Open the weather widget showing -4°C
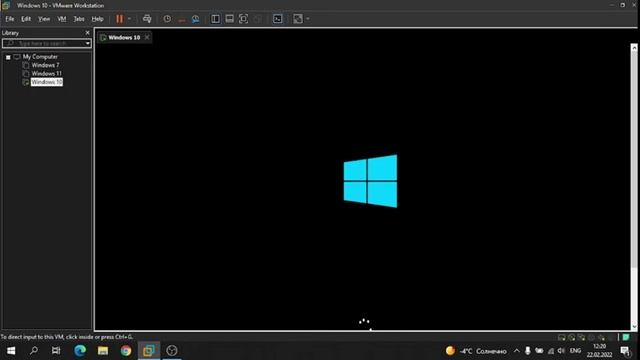Viewport: 640px width, 360px height. coord(476,351)
